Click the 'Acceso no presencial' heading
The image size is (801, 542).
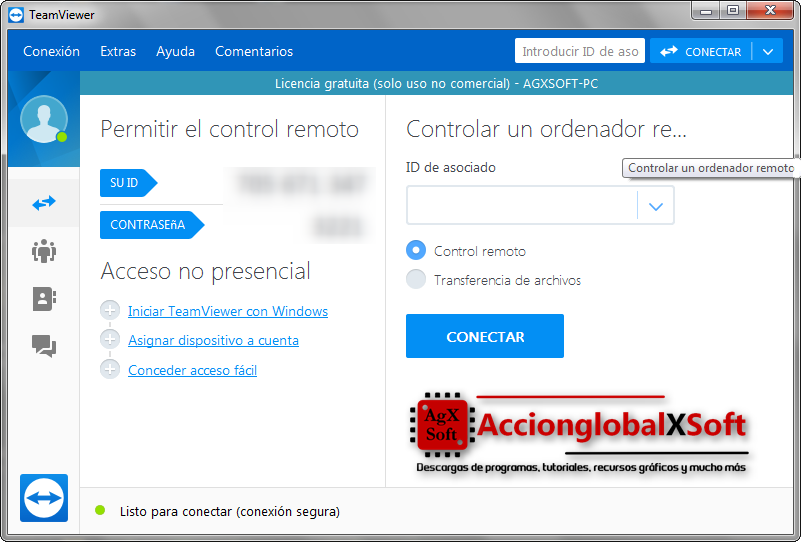pos(205,271)
